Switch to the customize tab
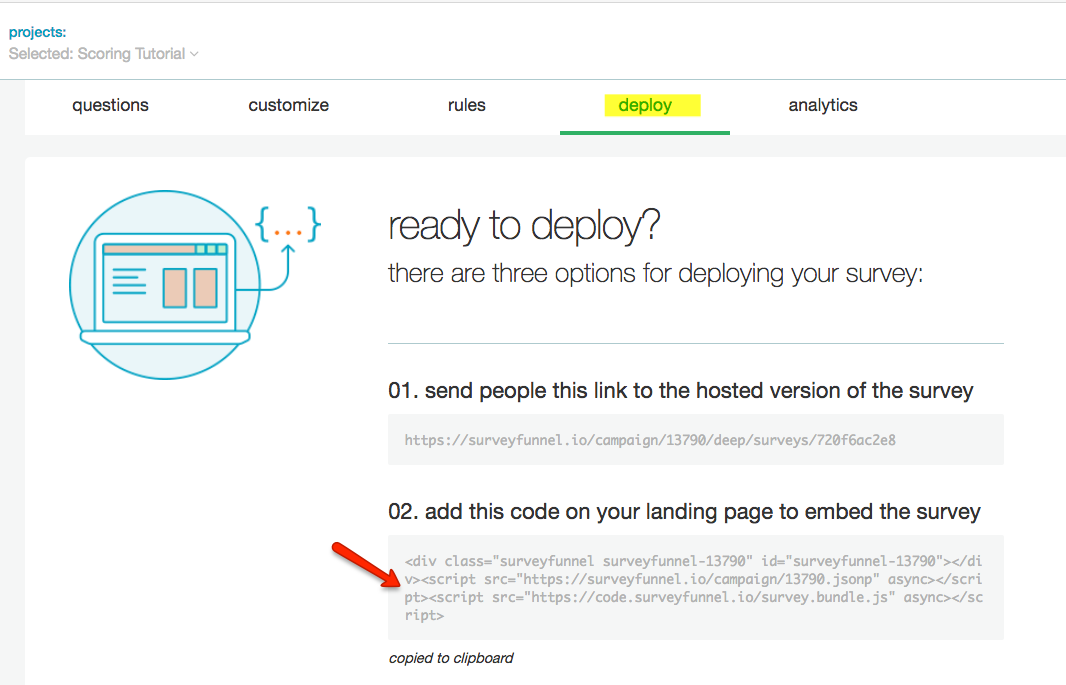Screen dimensions: 1066x685 click(288, 105)
